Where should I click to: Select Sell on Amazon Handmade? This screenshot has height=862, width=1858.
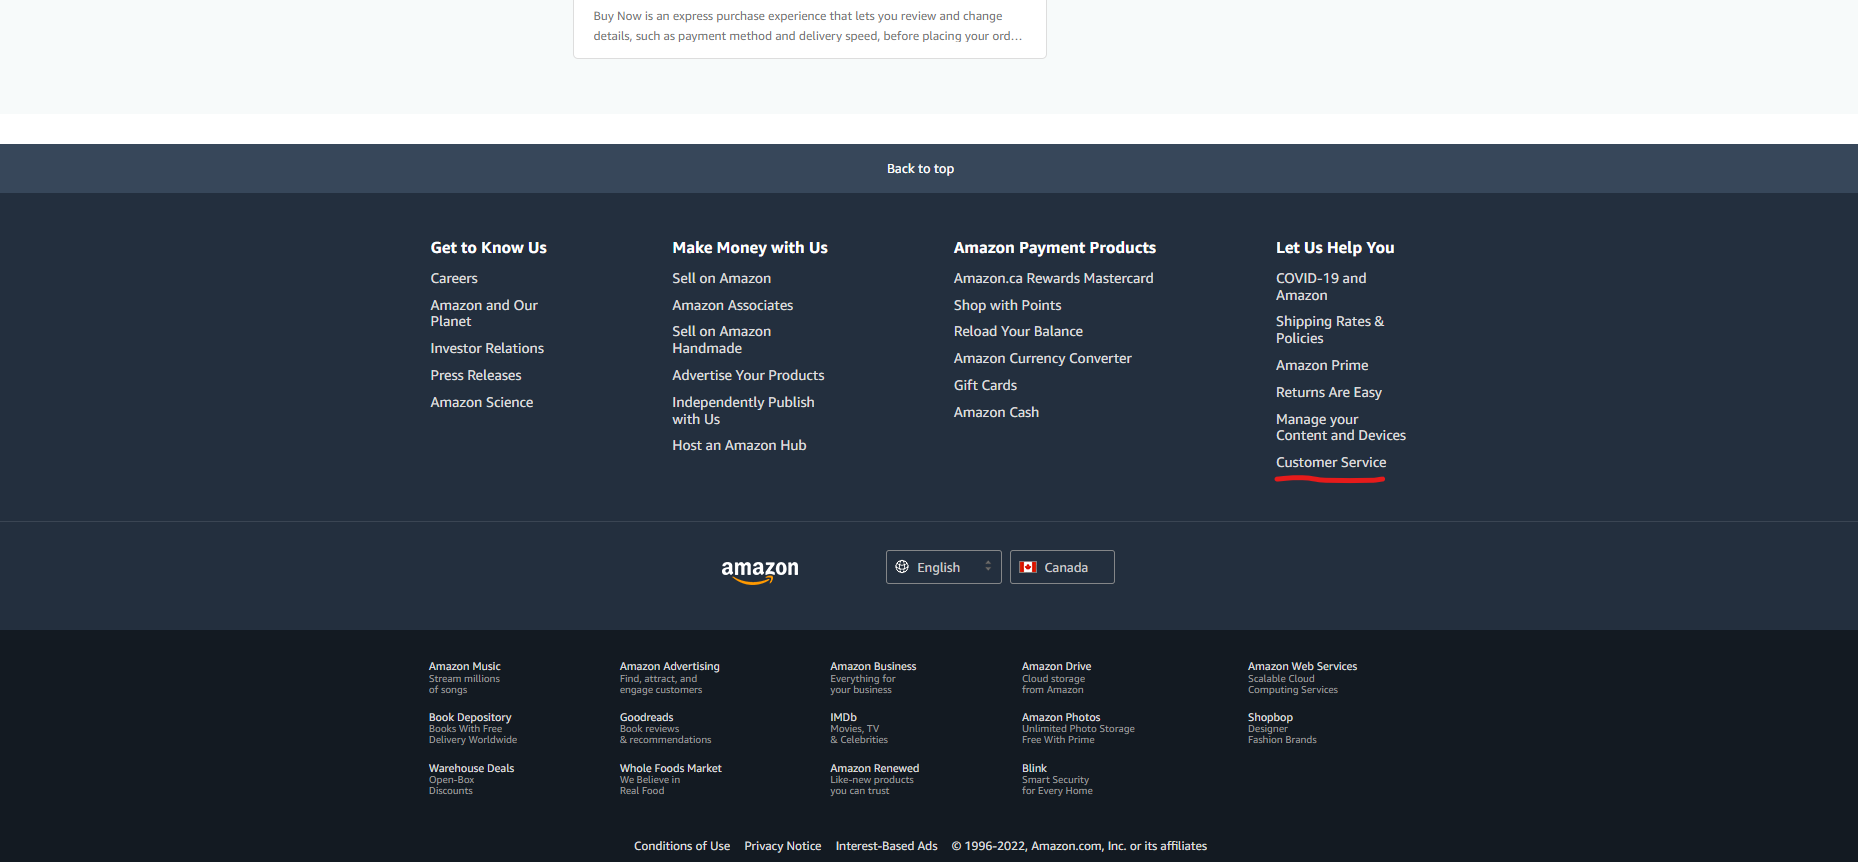[x=722, y=340]
